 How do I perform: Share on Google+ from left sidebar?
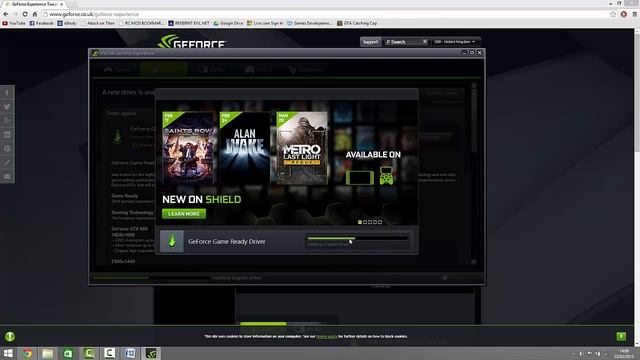[7, 120]
